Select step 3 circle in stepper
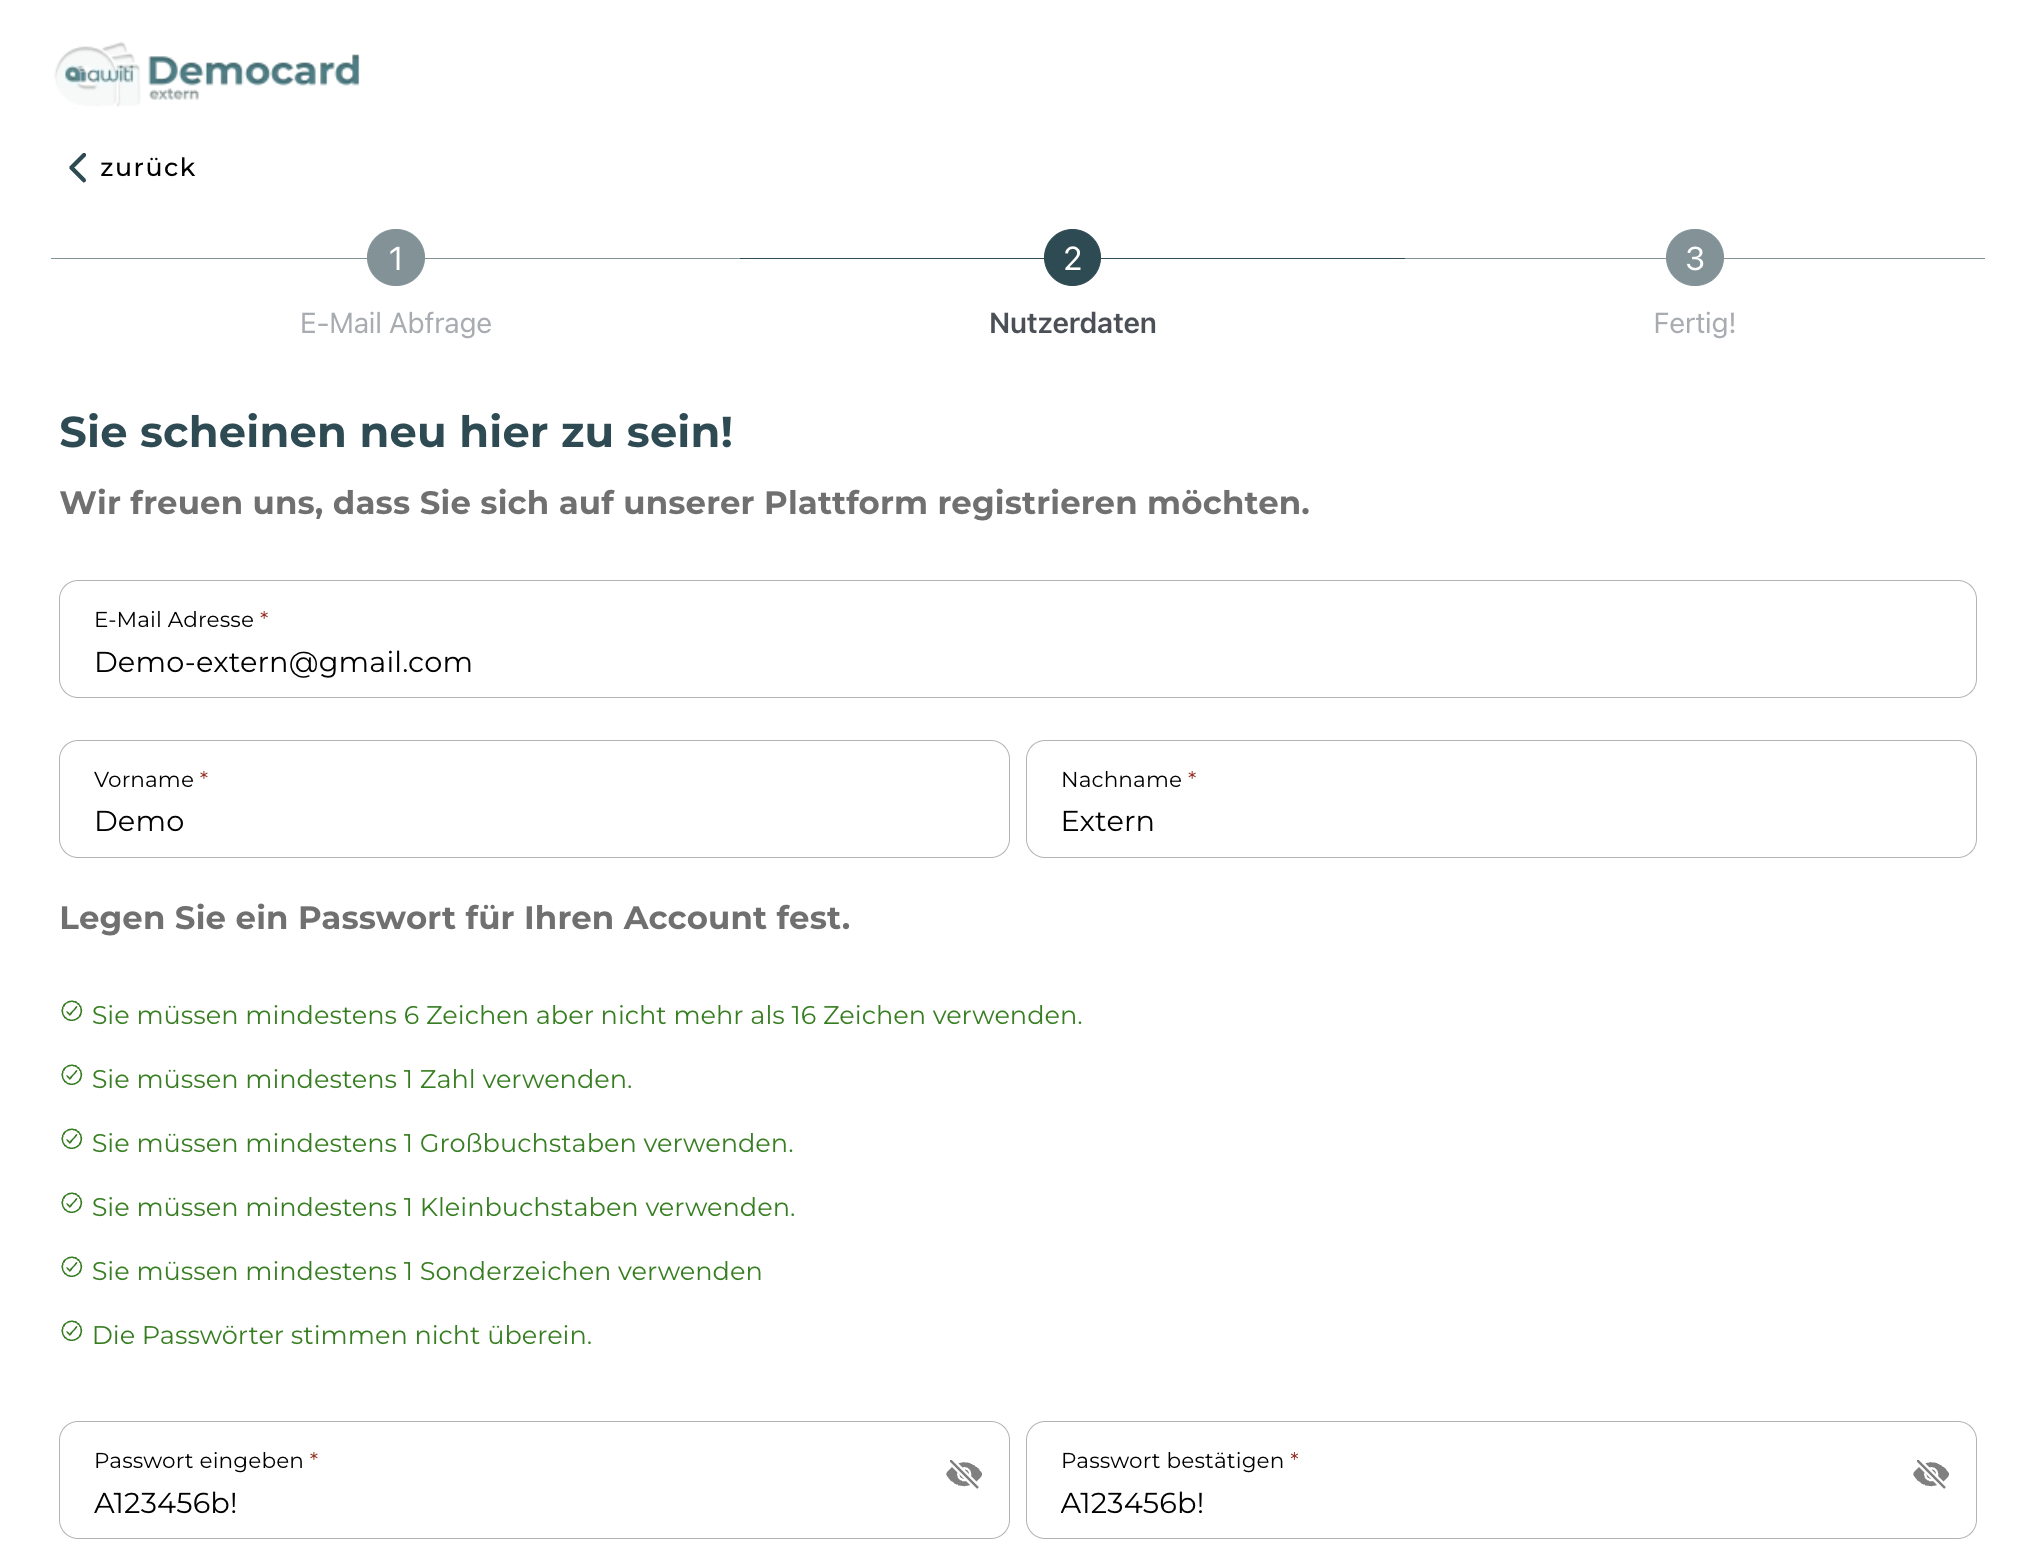 tap(1694, 258)
